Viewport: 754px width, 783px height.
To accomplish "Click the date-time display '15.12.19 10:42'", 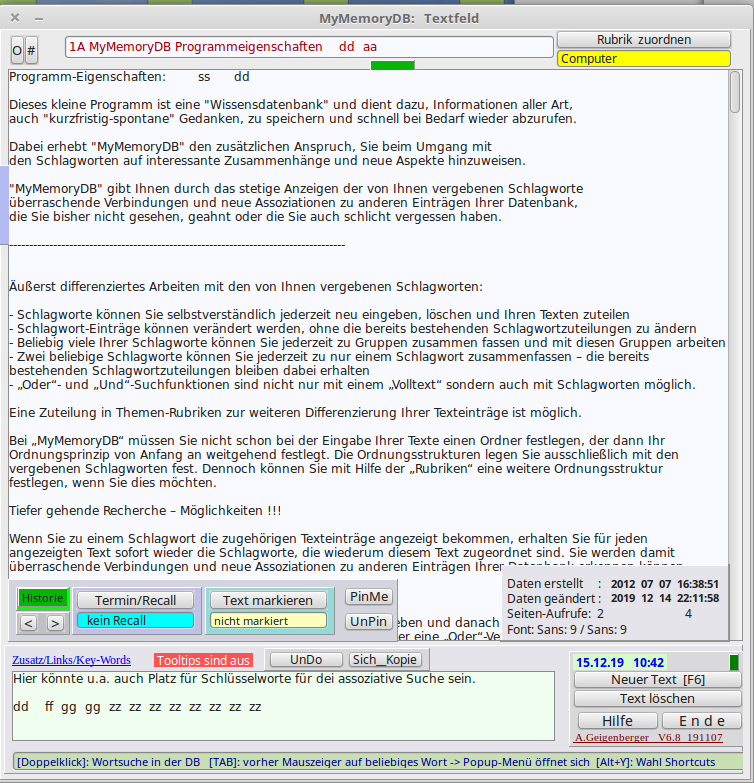I will (x=620, y=662).
